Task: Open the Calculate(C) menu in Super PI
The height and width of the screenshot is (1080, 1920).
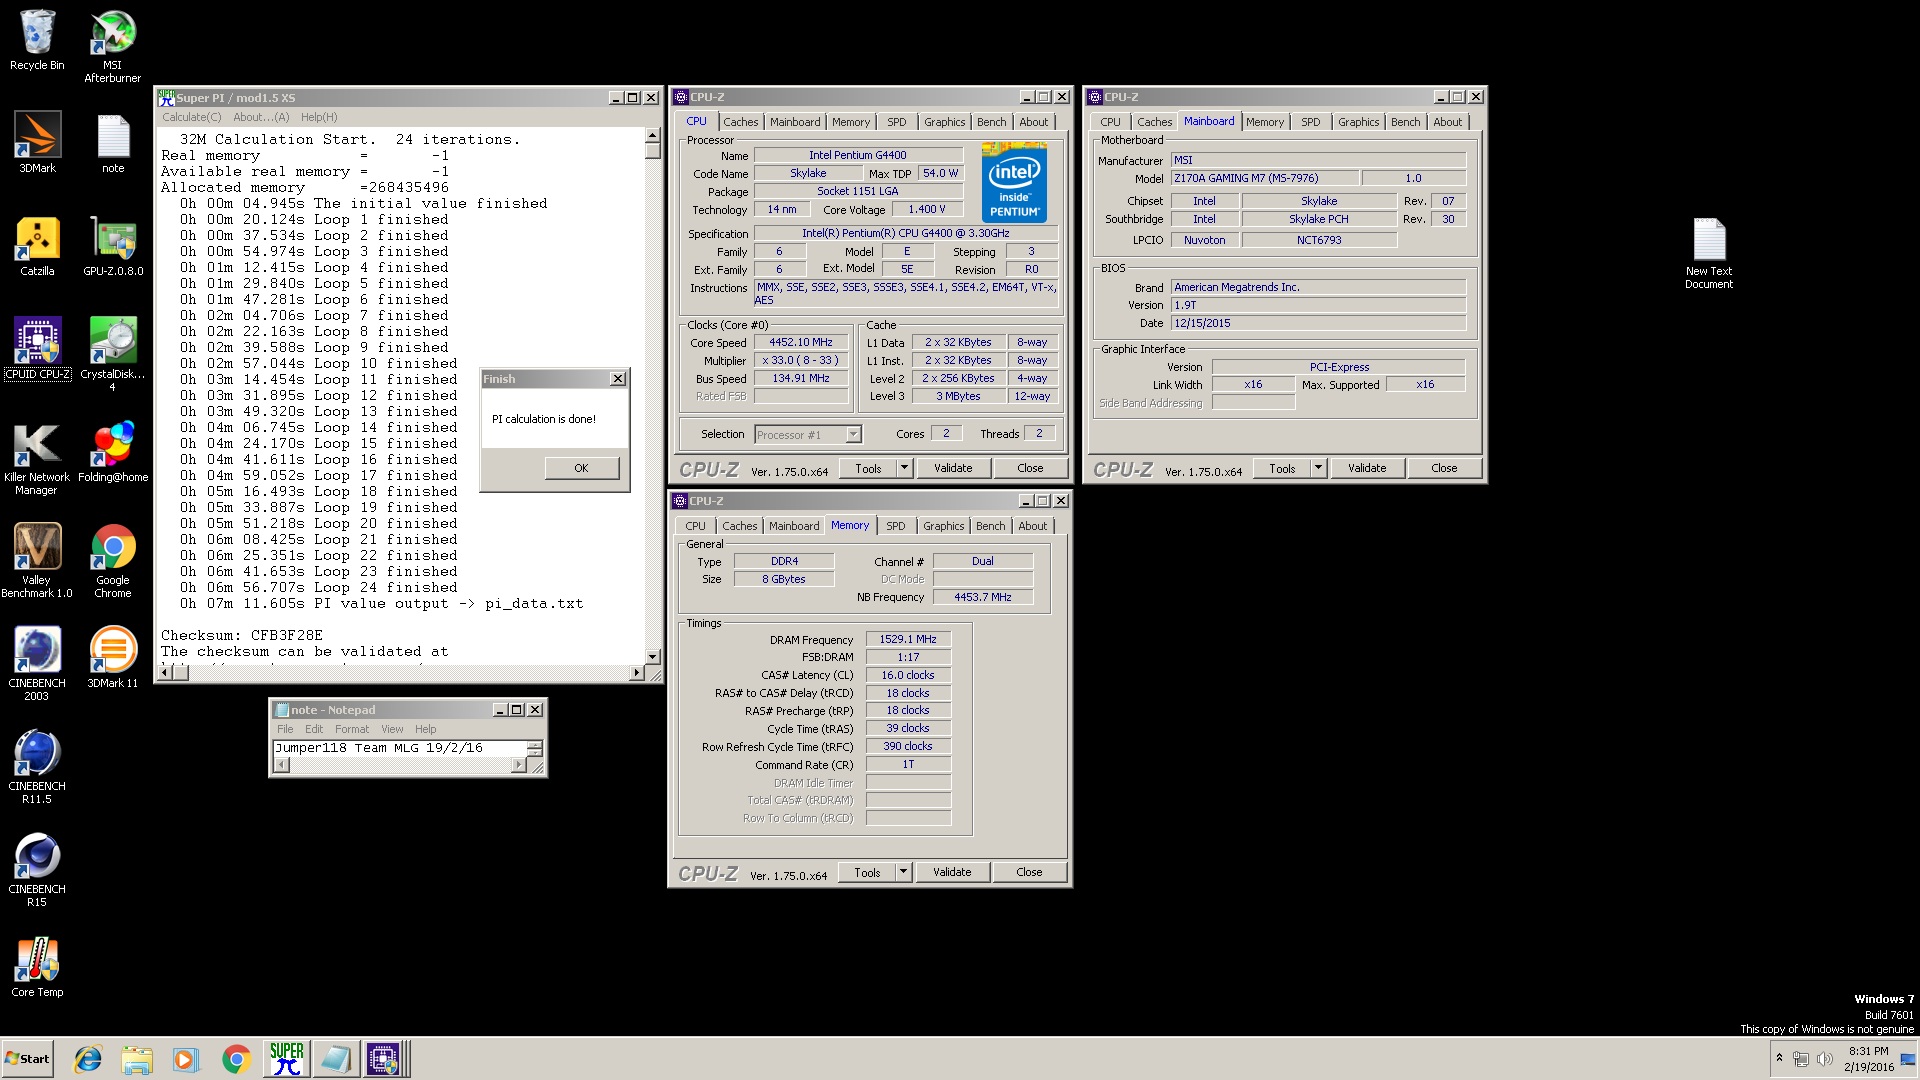Action: (192, 117)
